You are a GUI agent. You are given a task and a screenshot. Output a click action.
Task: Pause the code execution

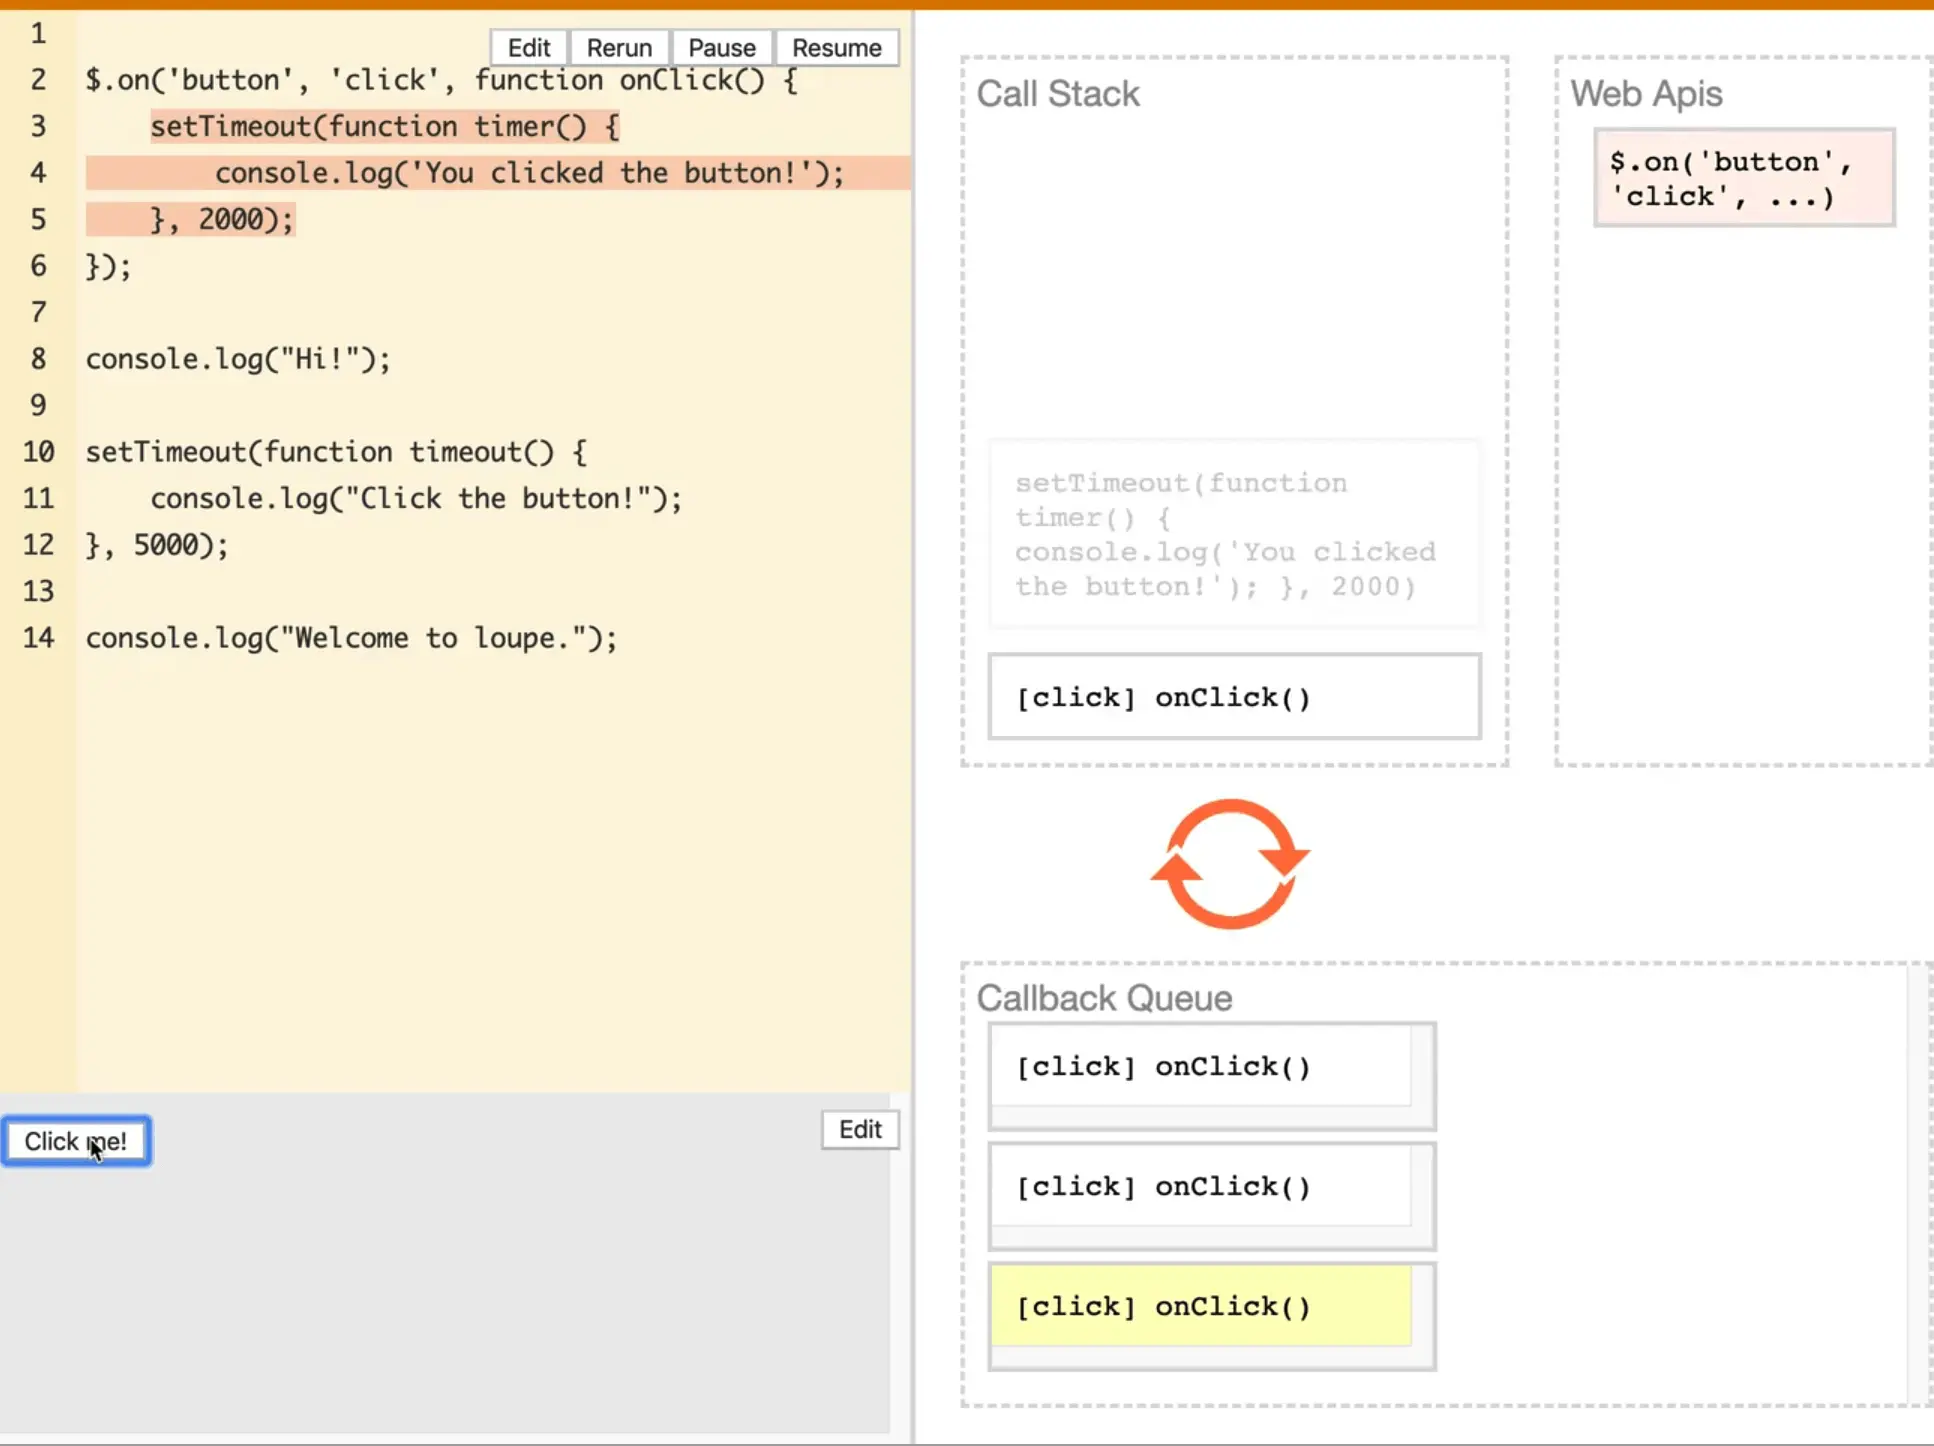(721, 48)
